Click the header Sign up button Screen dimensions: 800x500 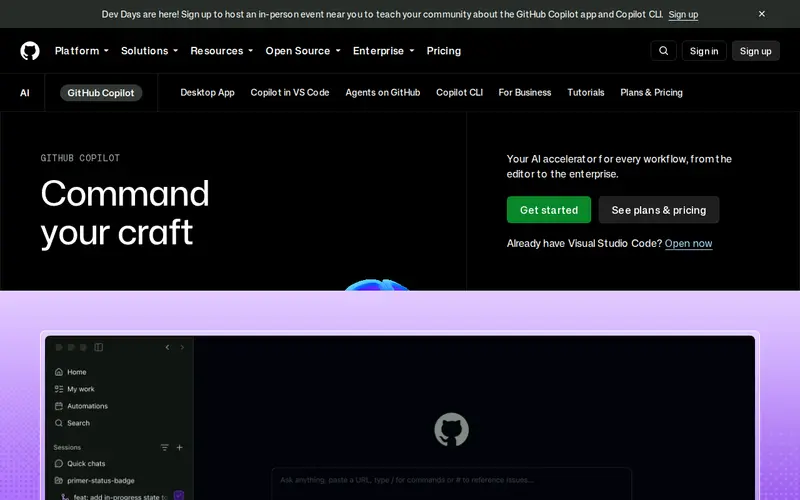pos(756,51)
